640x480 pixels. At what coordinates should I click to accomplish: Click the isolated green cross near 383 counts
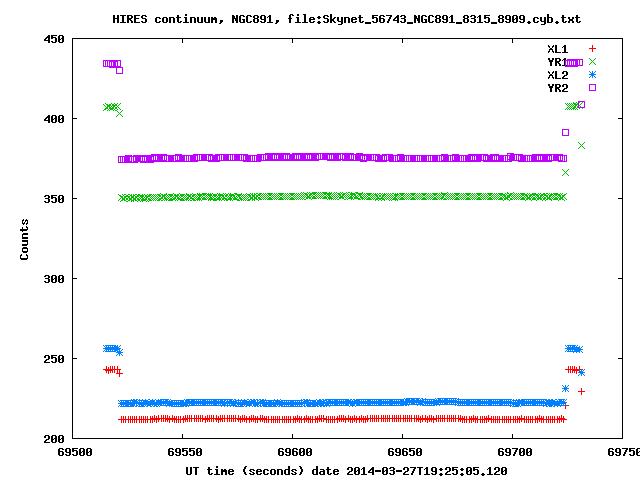[582, 145]
